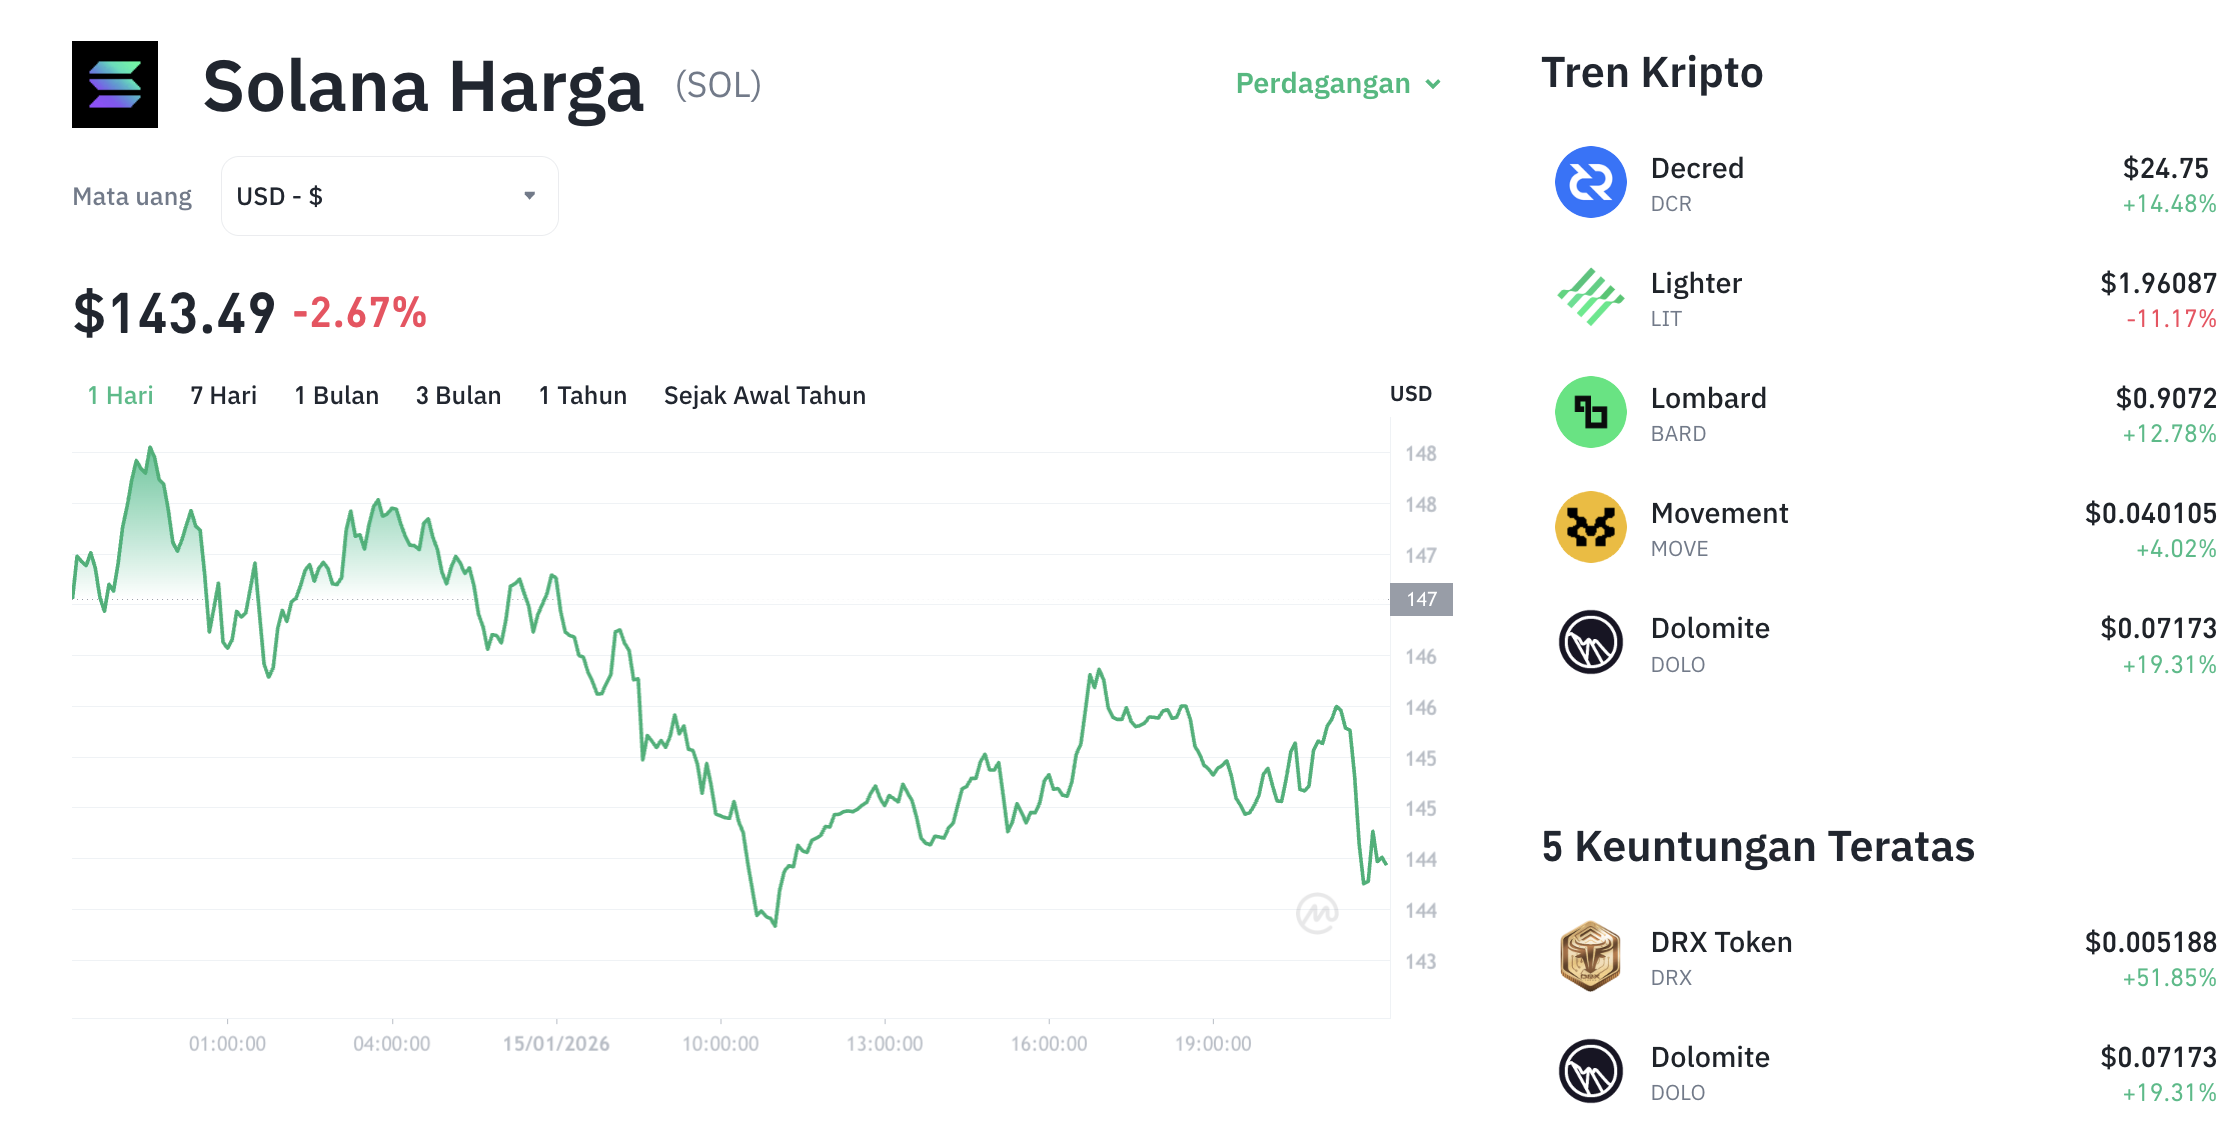
Task: Expand the Mata uang dropdown arrow
Action: point(530,196)
